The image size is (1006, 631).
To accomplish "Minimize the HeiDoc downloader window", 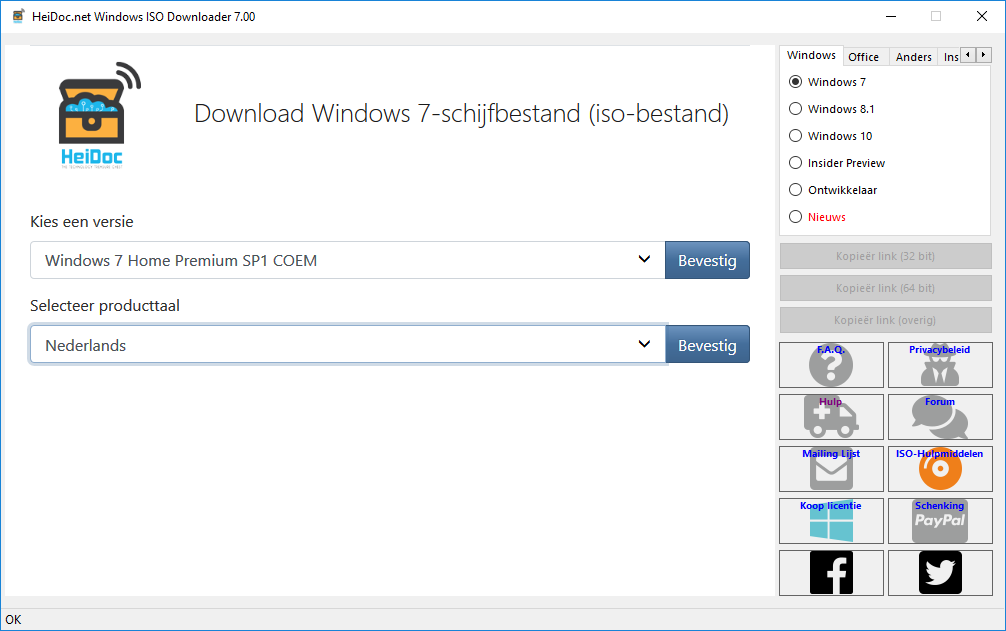I will pyautogui.click(x=891, y=16).
